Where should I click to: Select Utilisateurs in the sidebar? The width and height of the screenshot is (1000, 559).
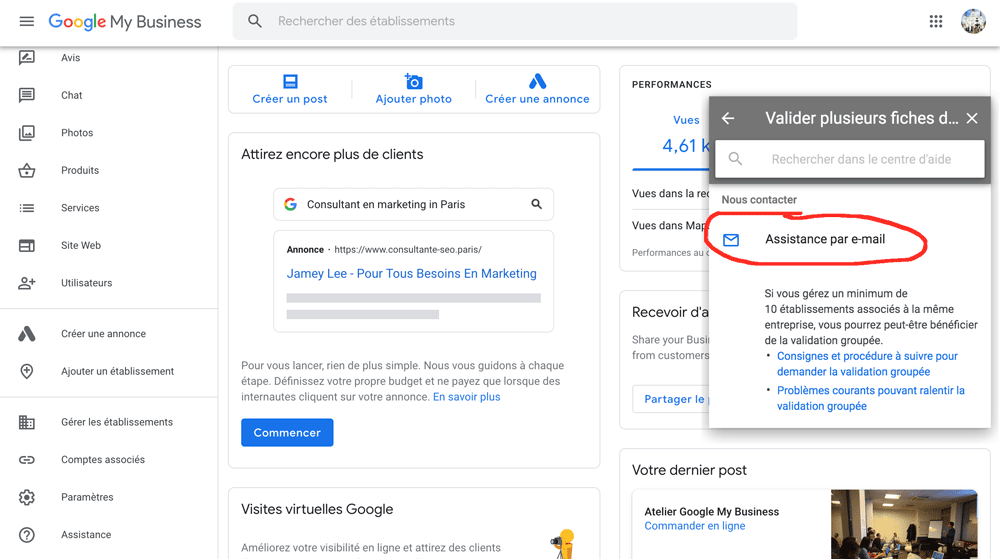pos(87,283)
